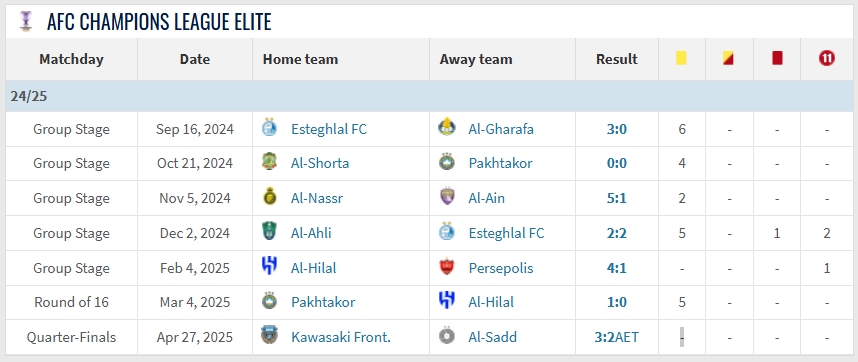The image size is (858, 362).
Task: Click the AFC Champions League trophy icon
Action: click(x=25, y=21)
